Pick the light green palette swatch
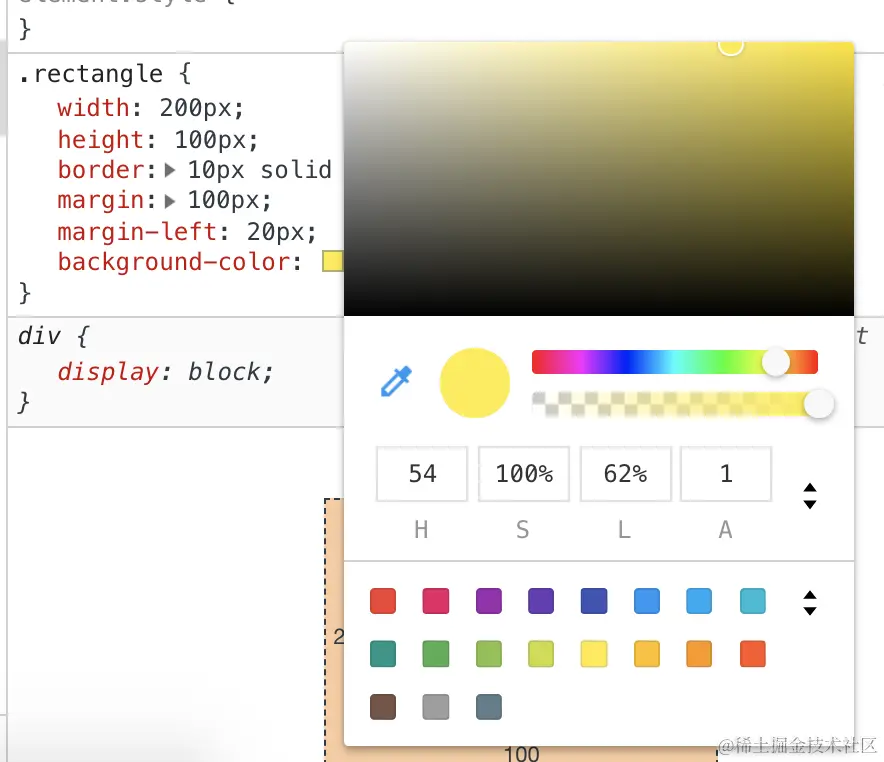Viewport: 884px width, 762px height. point(489,654)
